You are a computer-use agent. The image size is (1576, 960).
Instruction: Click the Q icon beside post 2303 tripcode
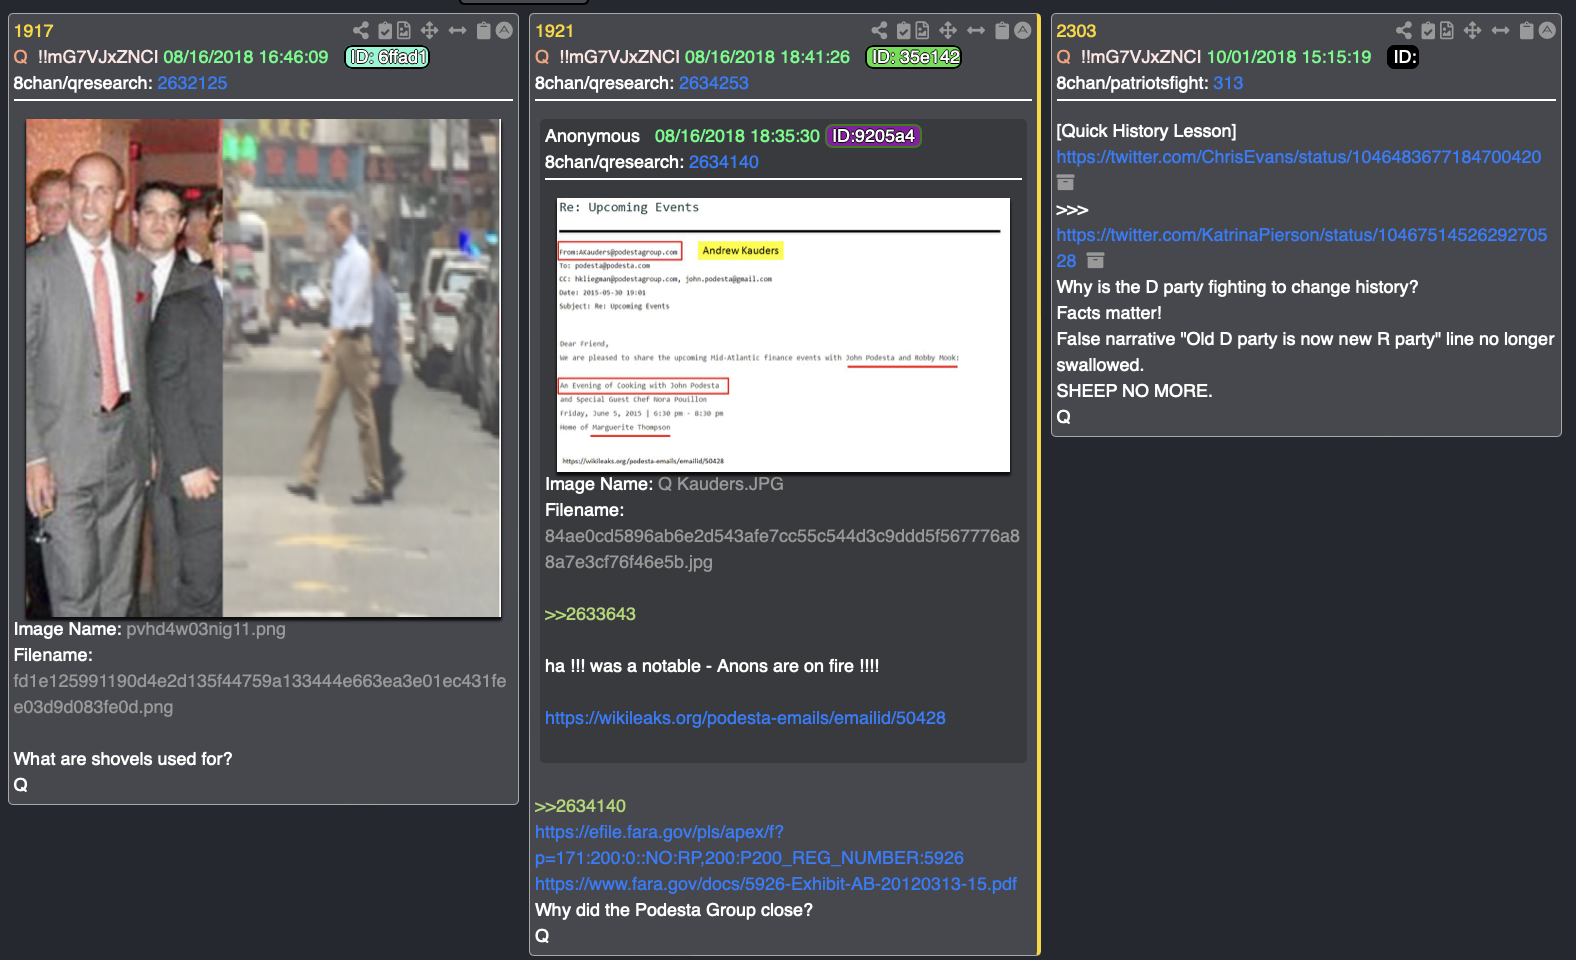point(1064,57)
